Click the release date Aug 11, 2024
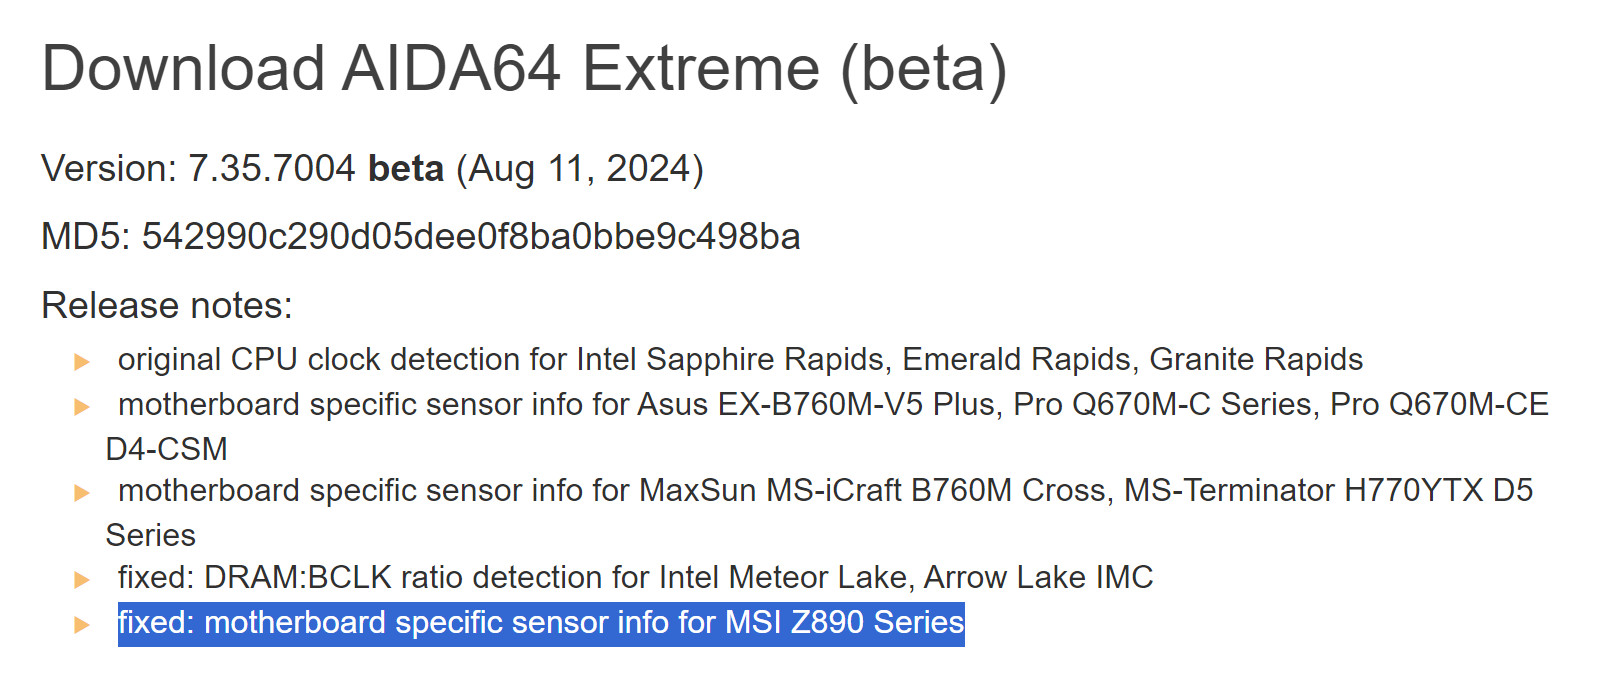This screenshot has width=1624, height=688. point(580,169)
